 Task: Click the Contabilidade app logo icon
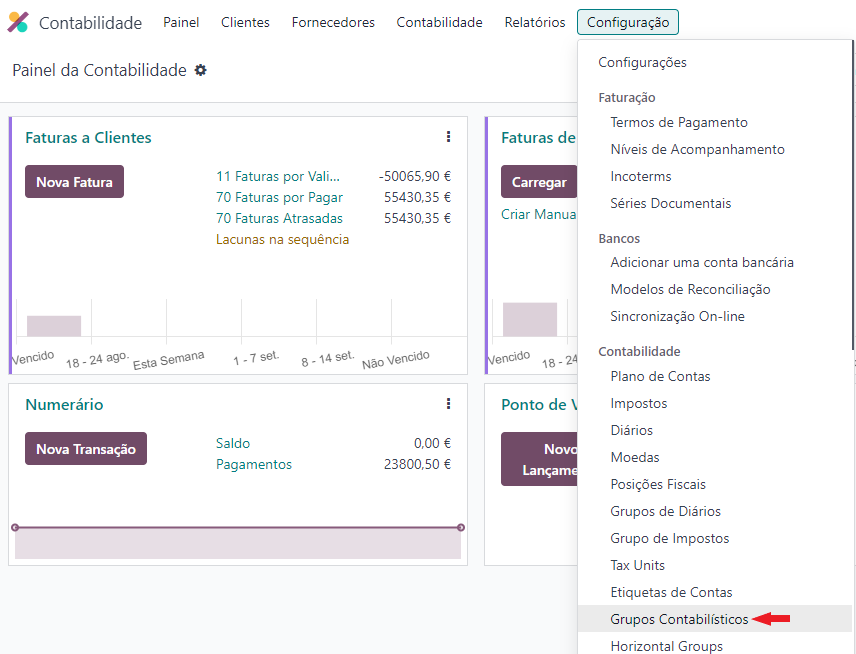(17, 22)
